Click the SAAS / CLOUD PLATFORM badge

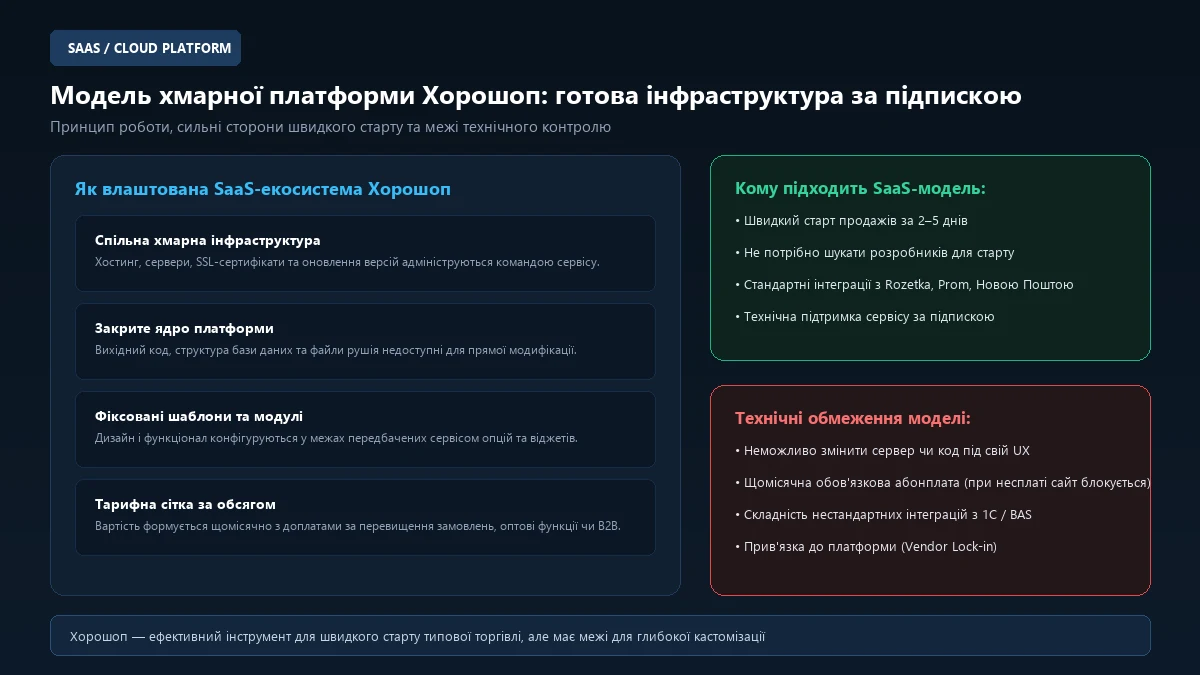145,48
